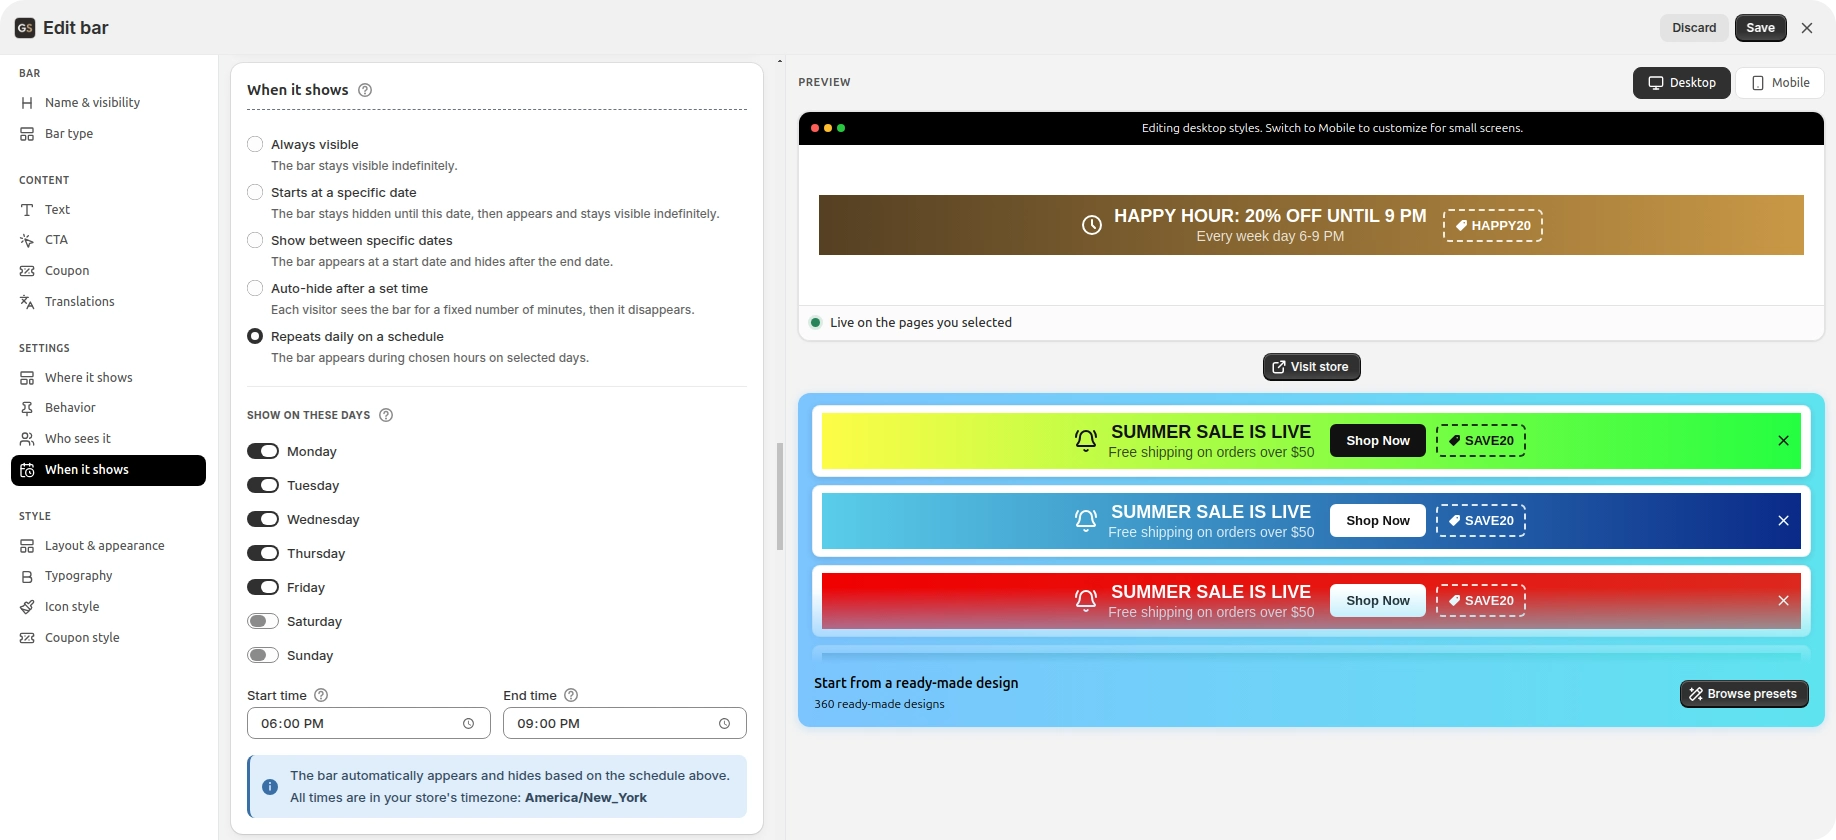
Task: Switch preview to Desktop
Action: point(1682,83)
